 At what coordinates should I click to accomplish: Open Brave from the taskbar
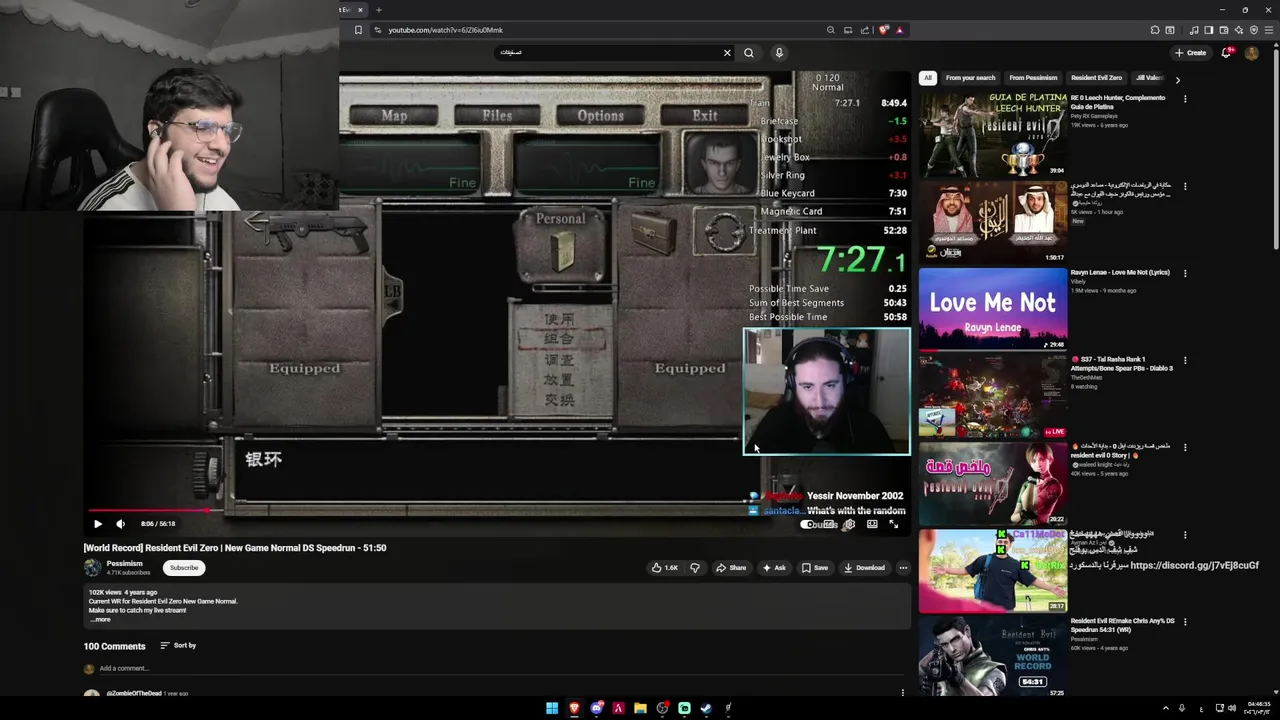(574, 708)
